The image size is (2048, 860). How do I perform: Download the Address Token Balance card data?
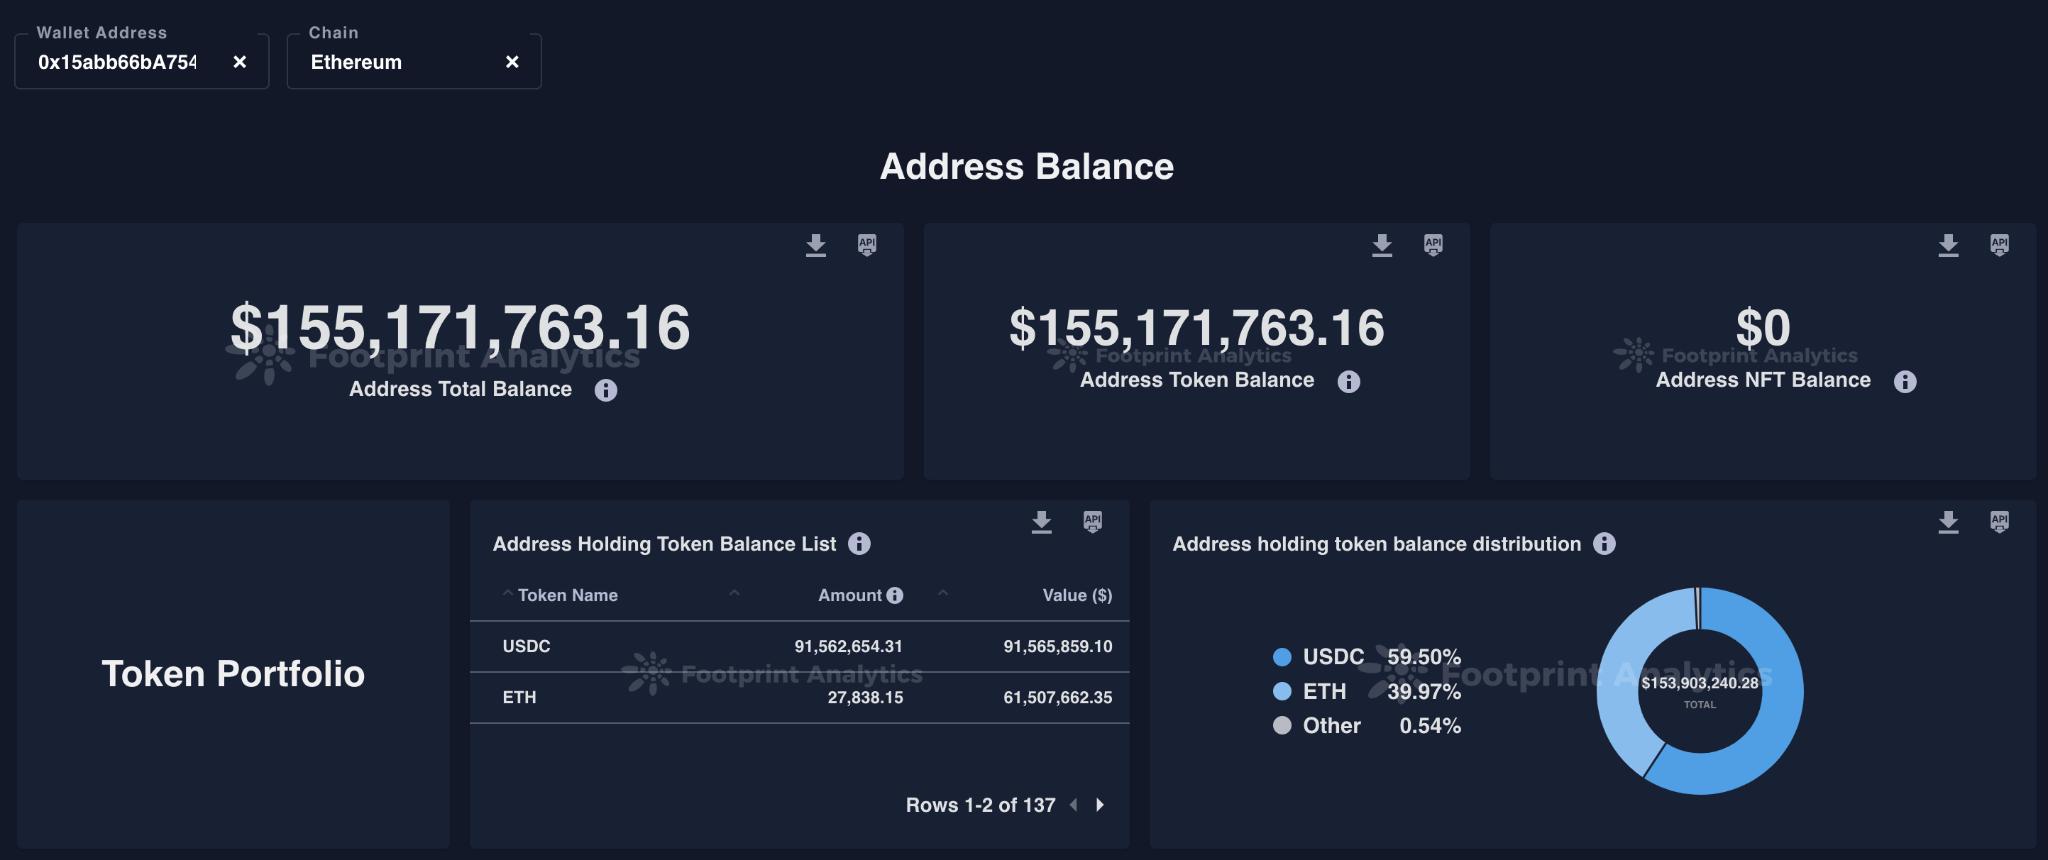coord(1382,245)
